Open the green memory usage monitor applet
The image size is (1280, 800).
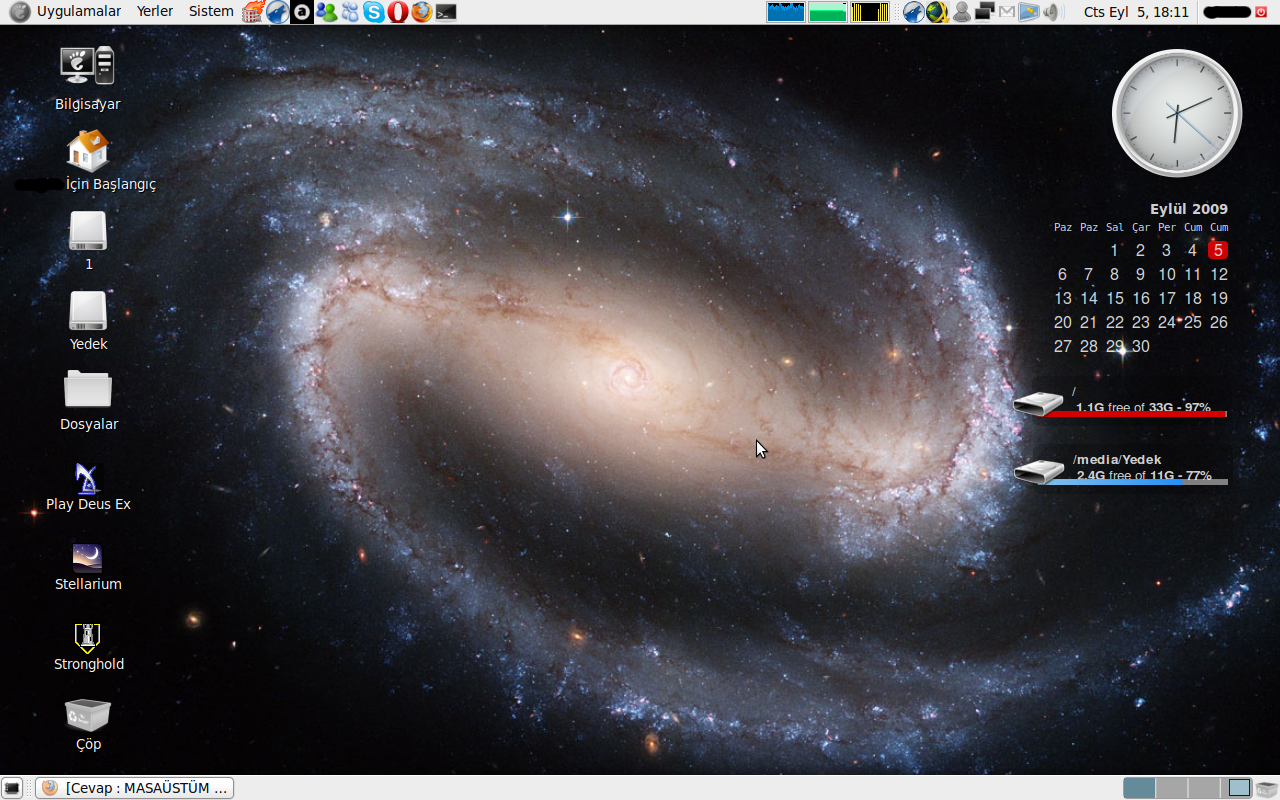(x=828, y=12)
